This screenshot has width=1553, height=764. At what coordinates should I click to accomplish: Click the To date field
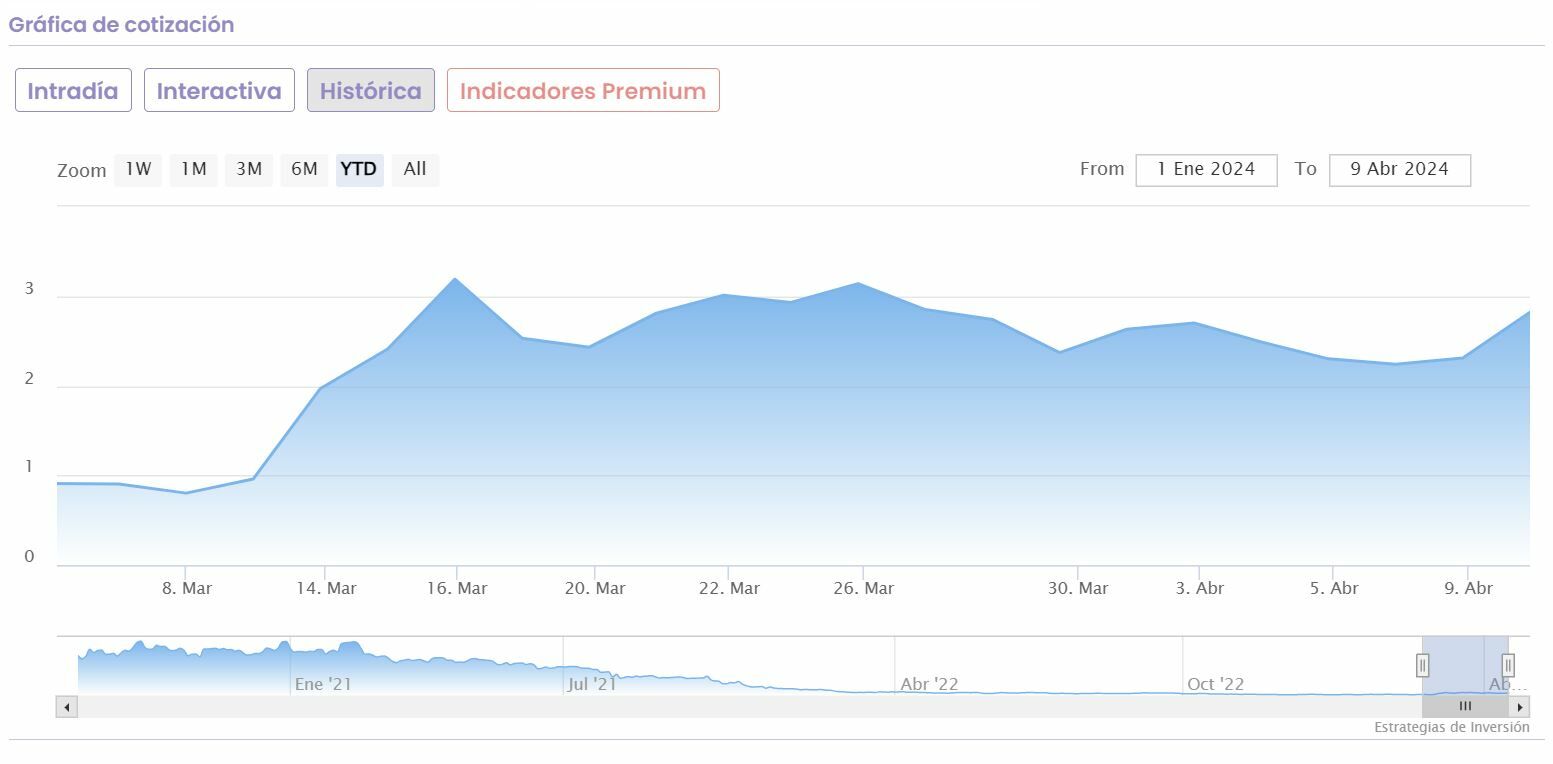coord(1399,170)
